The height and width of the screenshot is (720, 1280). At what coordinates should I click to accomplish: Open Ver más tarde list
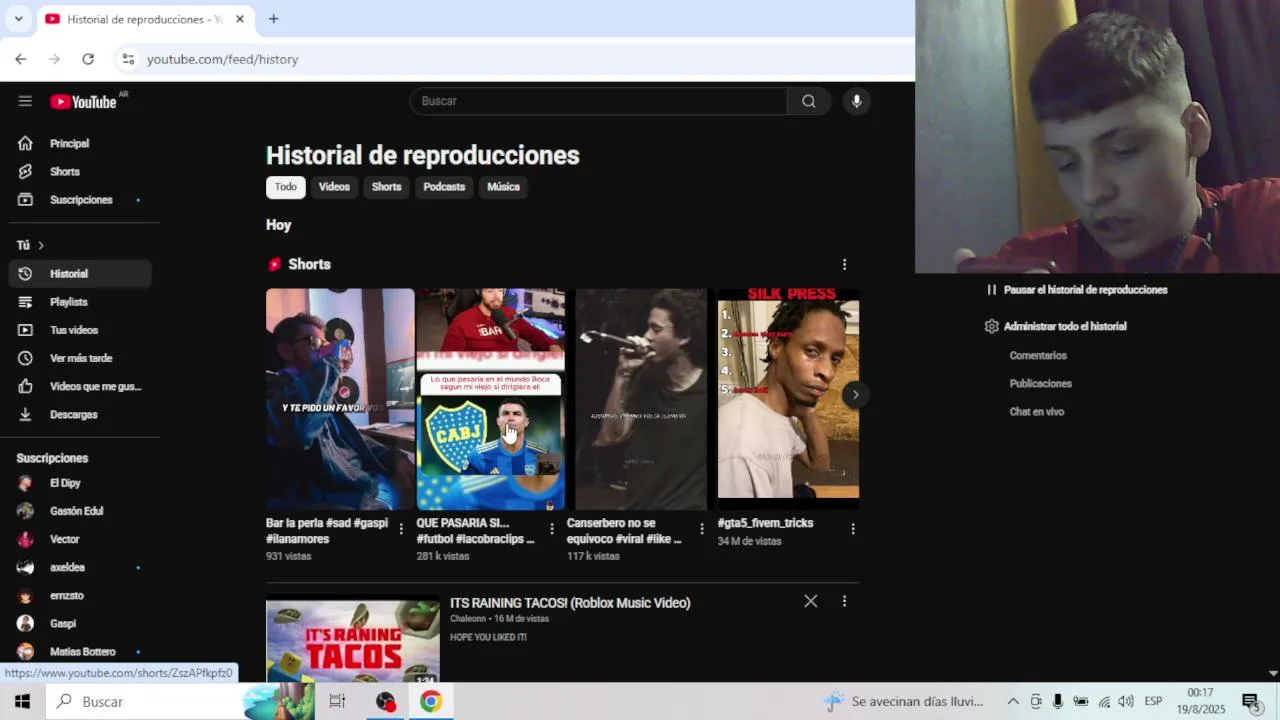point(80,357)
